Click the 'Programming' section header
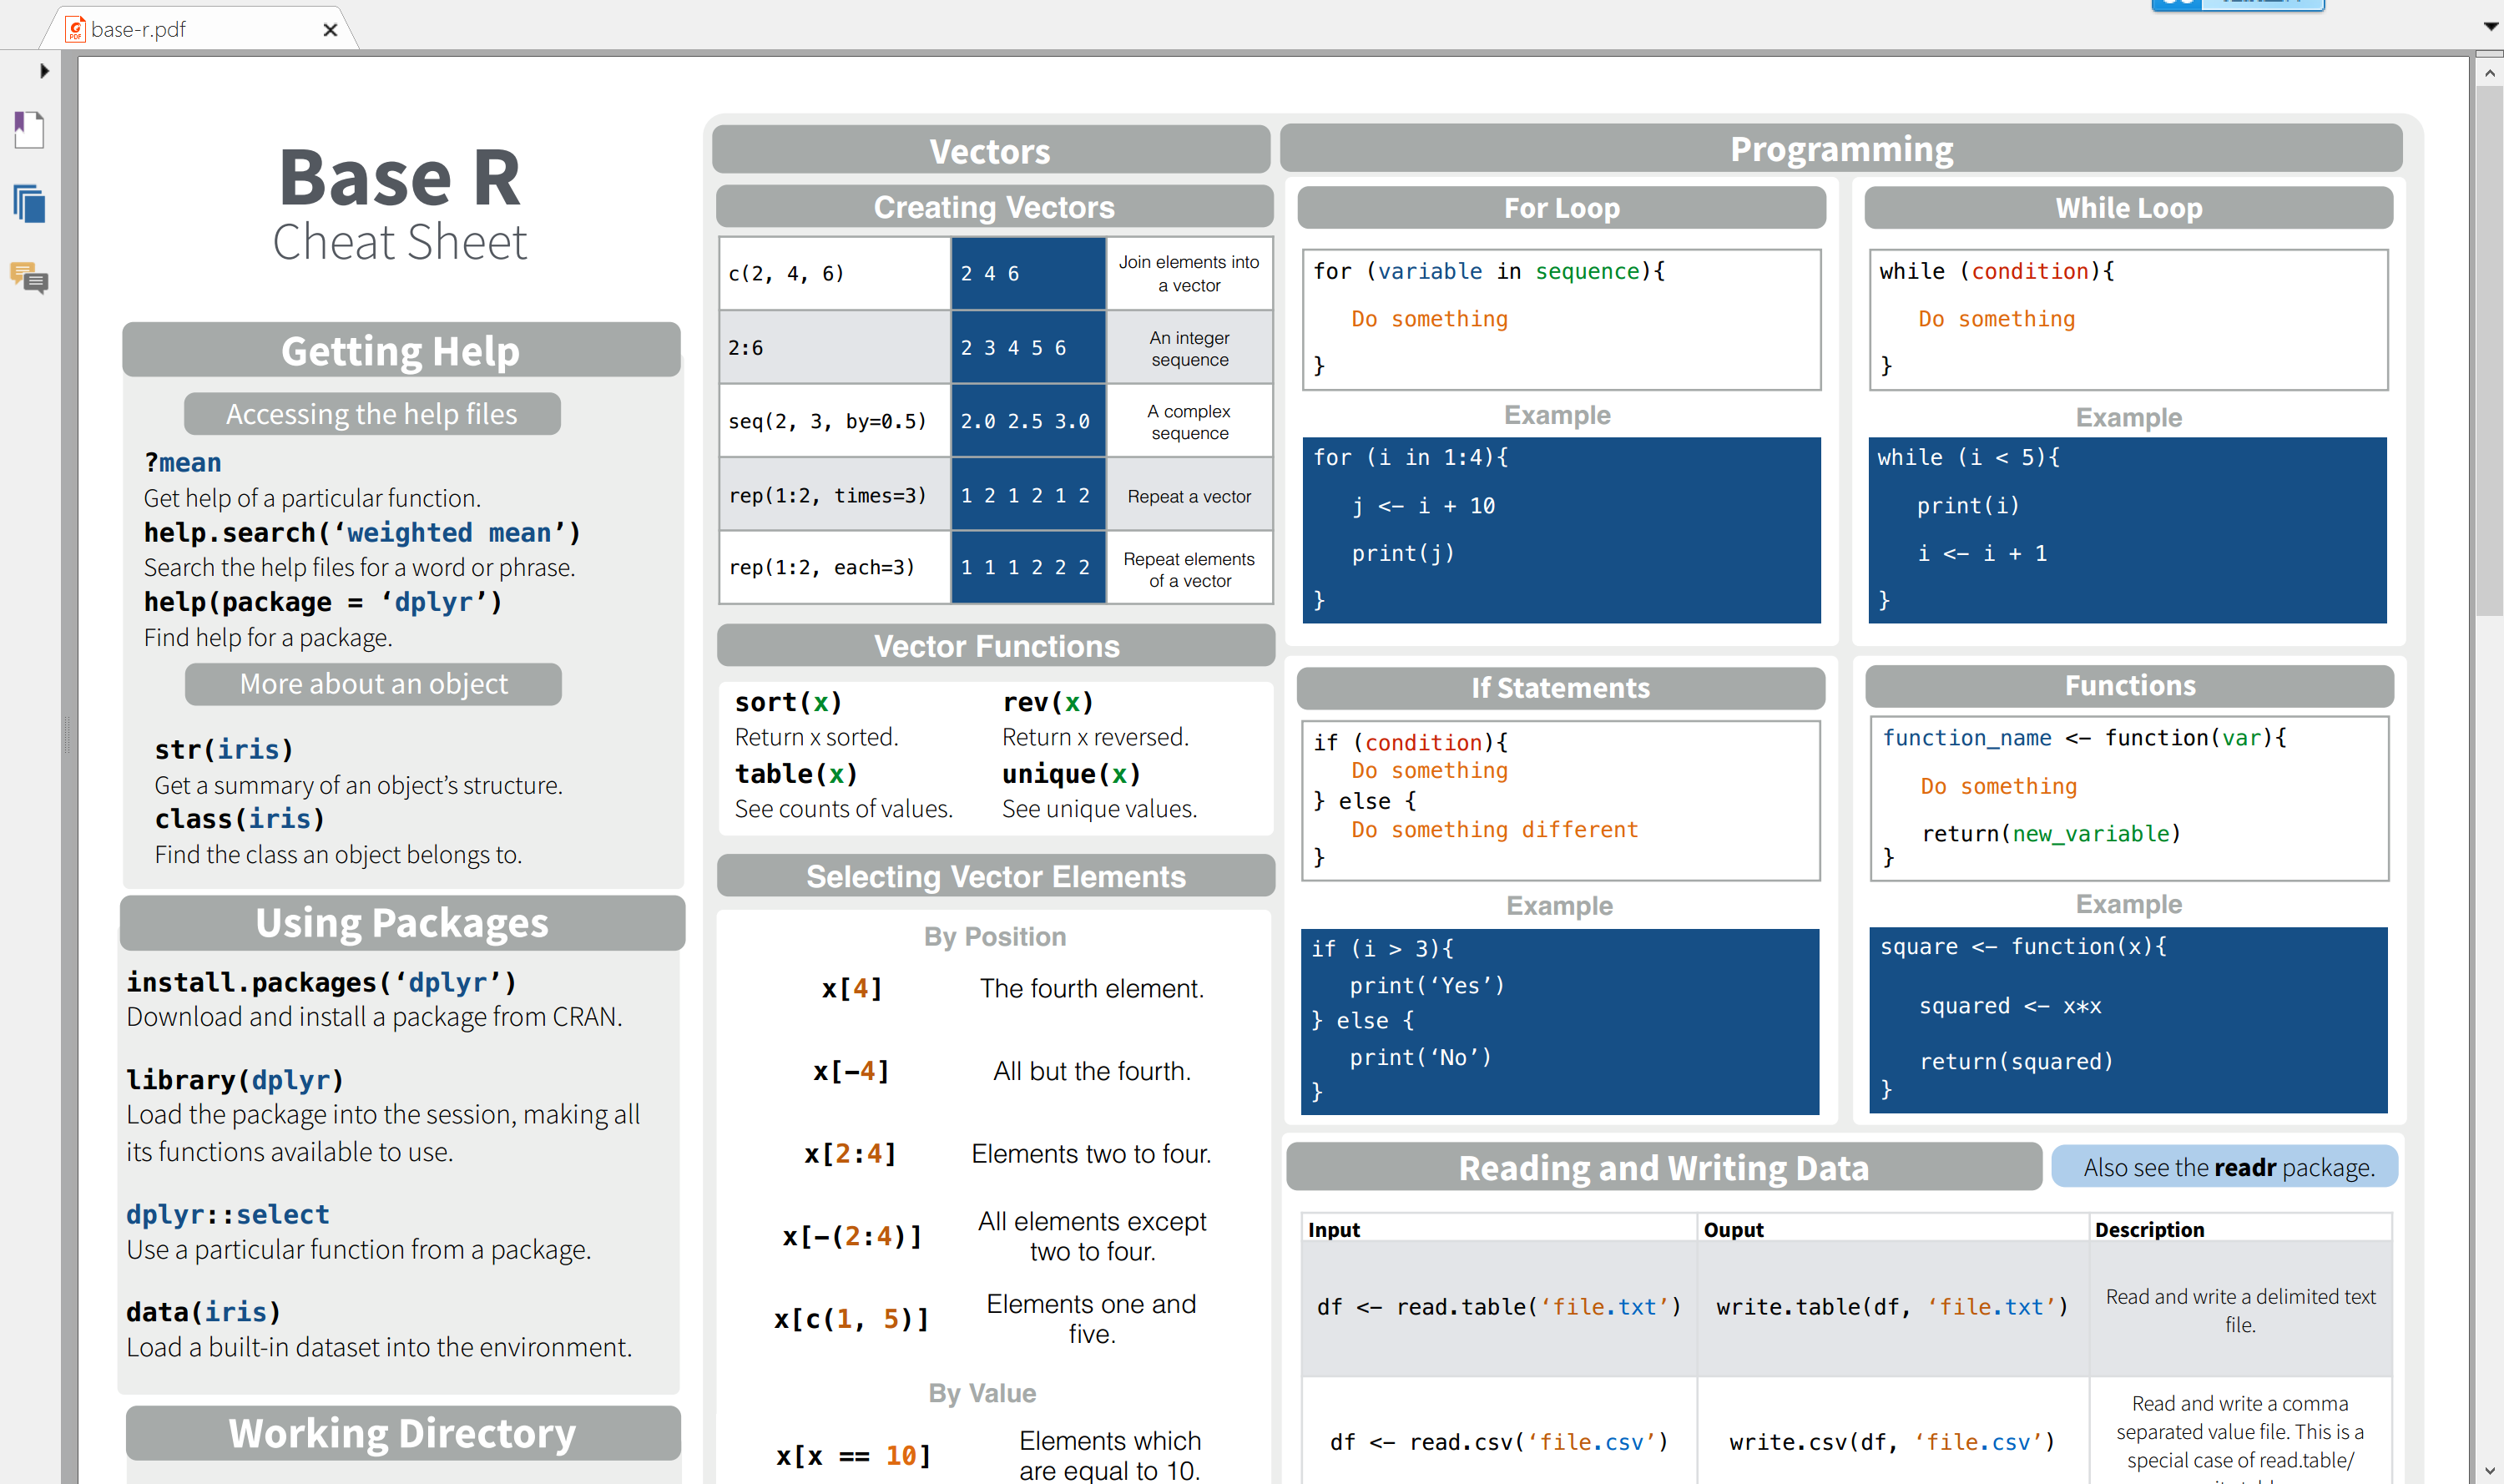The width and height of the screenshot is (2504, 1484). point(1840,149)
